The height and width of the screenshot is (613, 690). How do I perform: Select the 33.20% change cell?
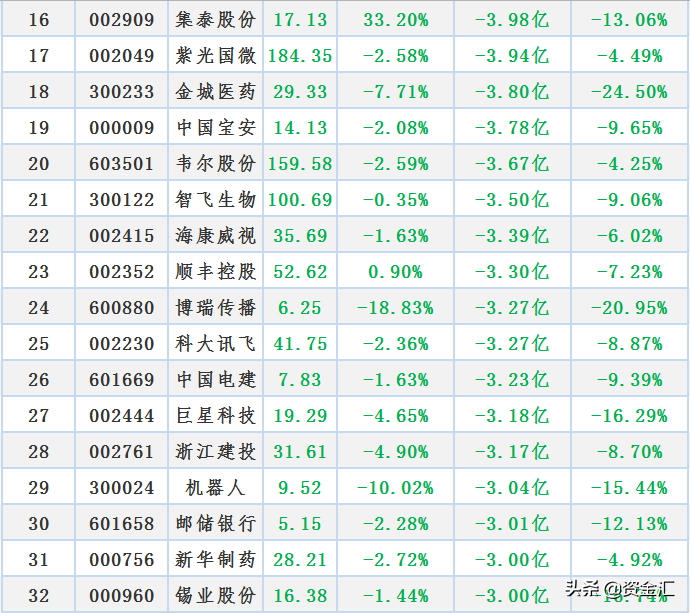pos(396,20)
